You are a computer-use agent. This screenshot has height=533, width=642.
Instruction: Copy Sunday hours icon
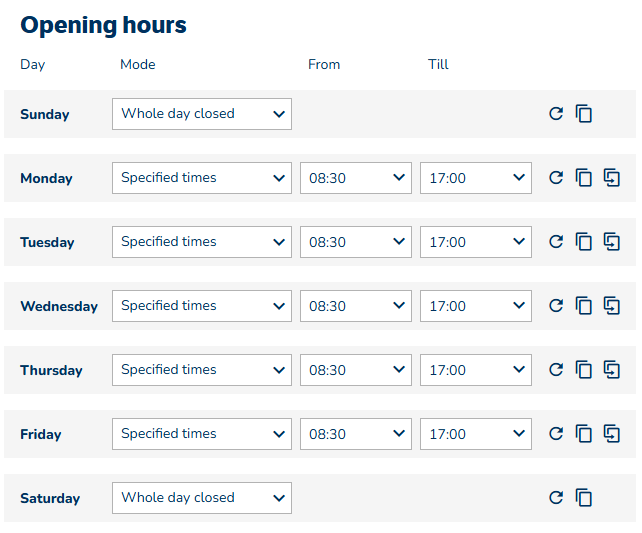pos(584,114)
